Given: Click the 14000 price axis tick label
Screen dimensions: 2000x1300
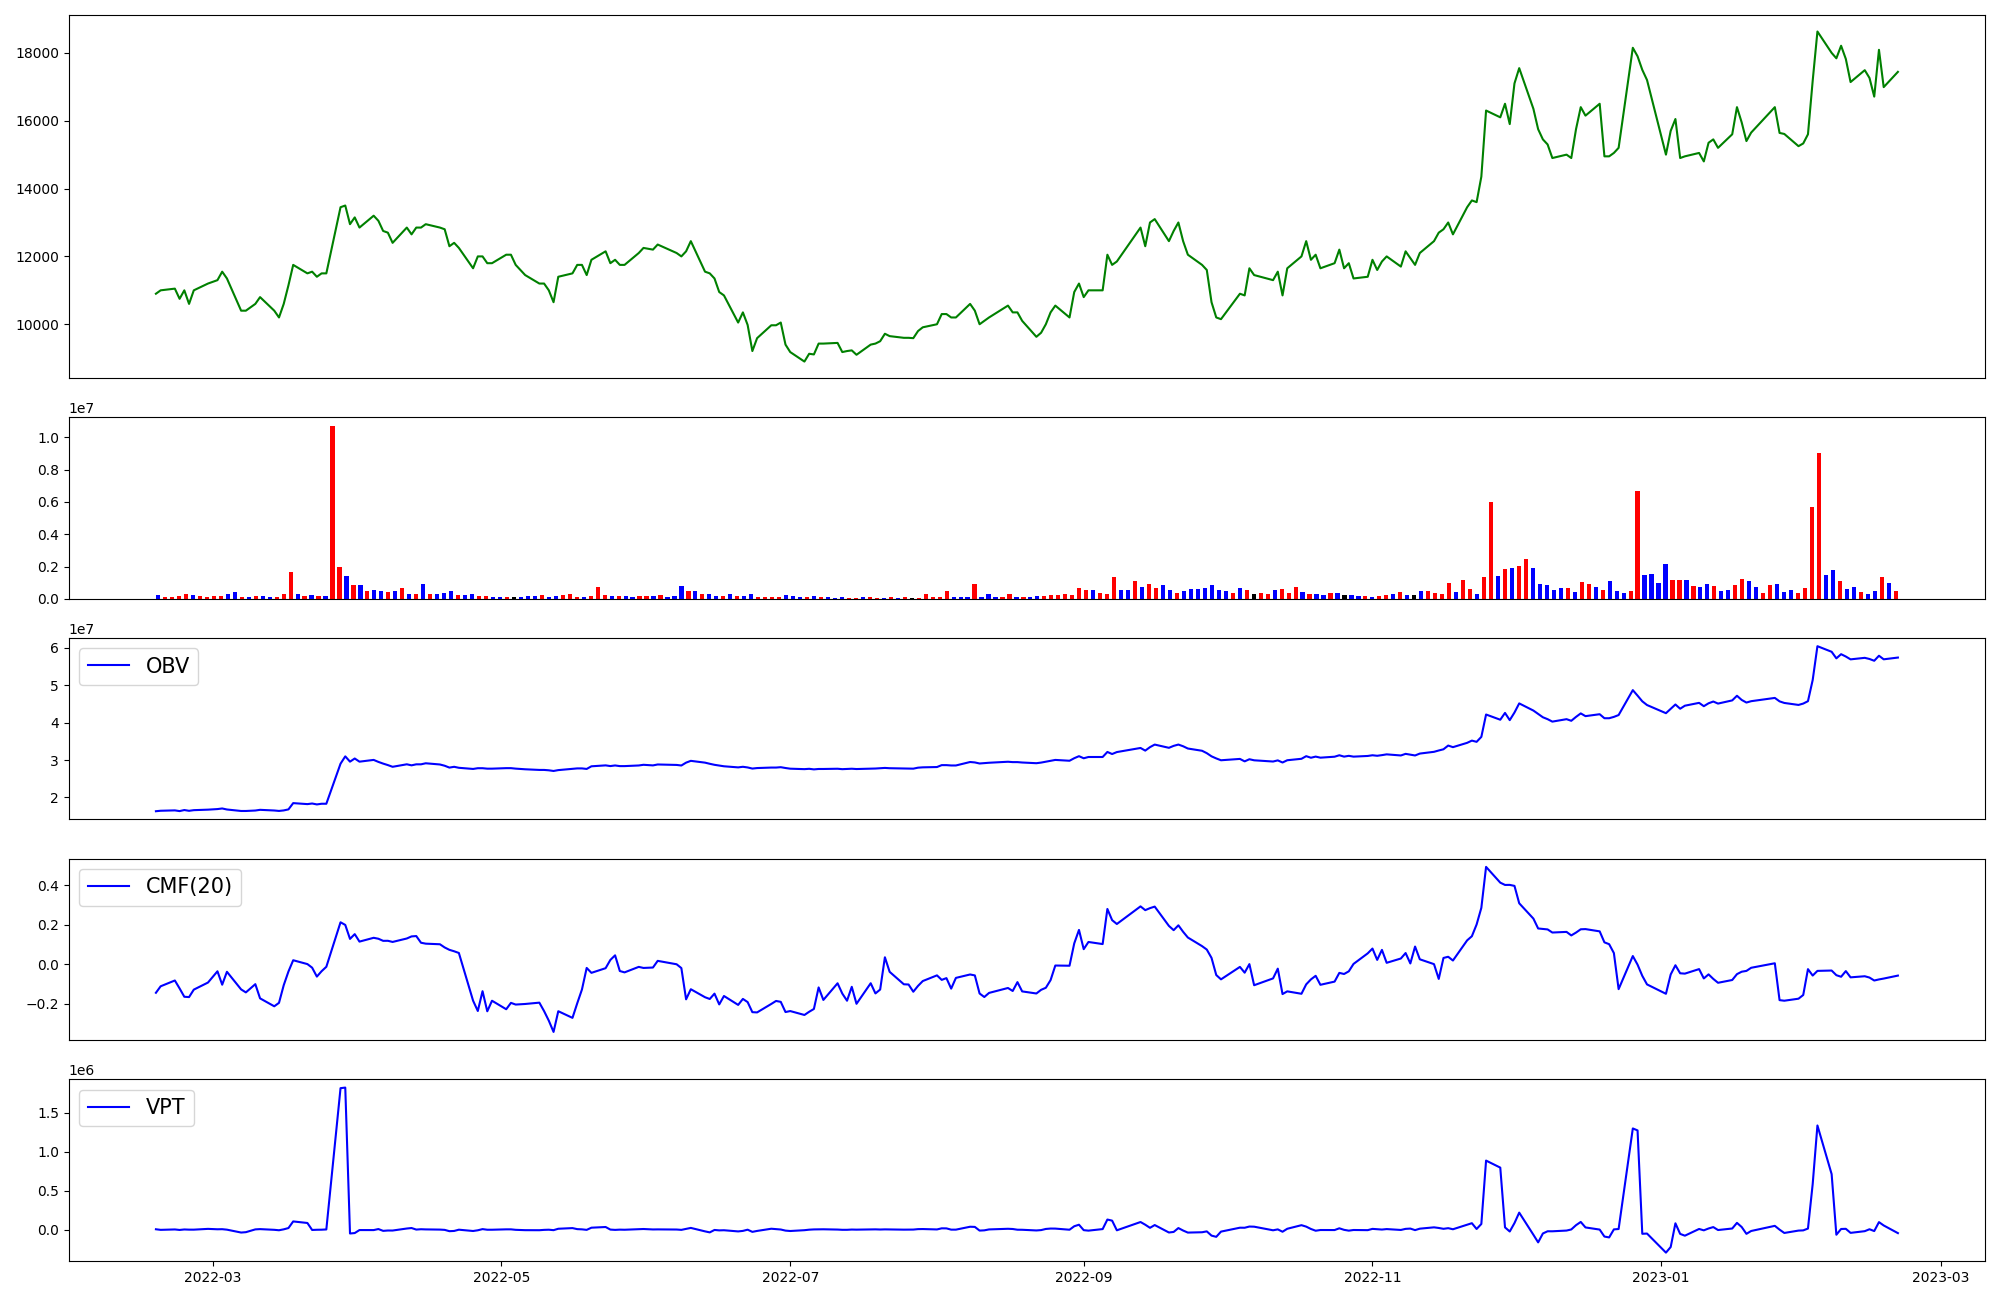Looking at the screenshot, I should pyautogui.click(x=37, y=189).
